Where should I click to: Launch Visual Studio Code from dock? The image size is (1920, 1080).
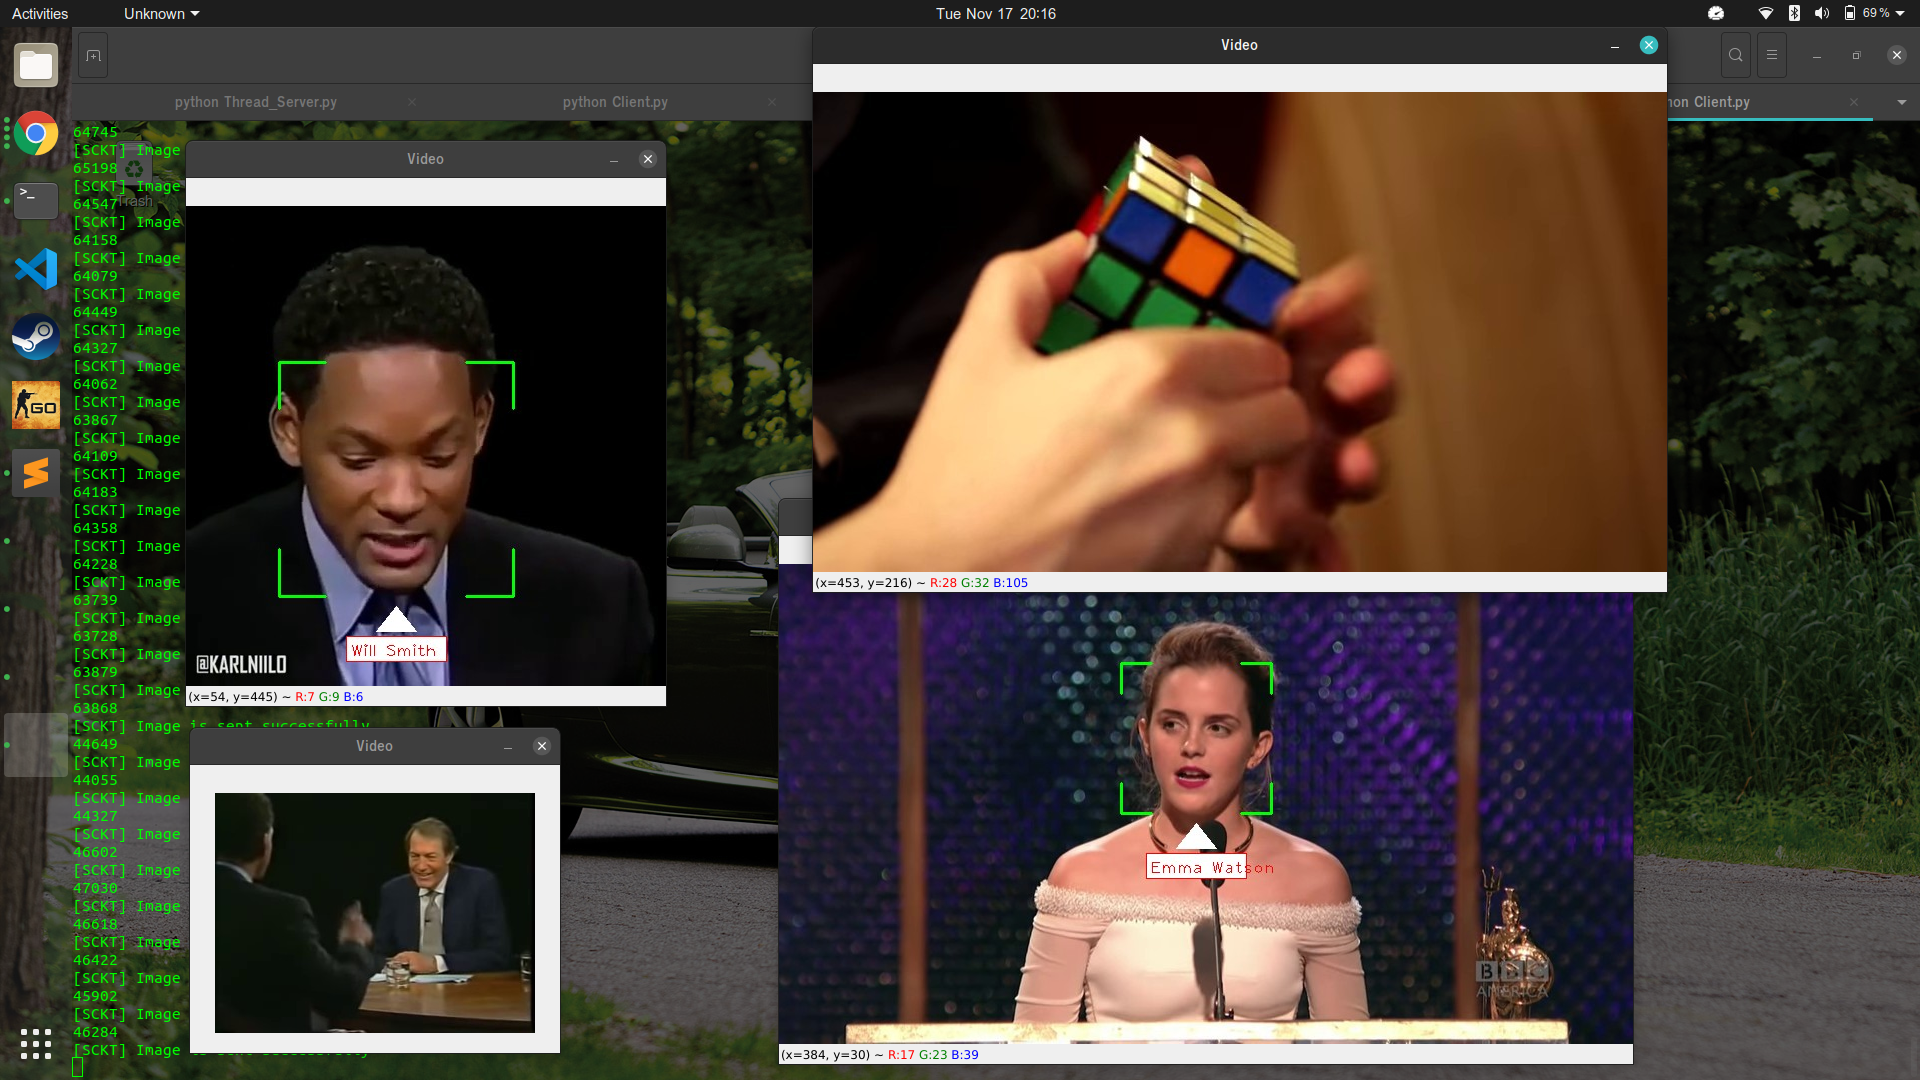[36, 269]
